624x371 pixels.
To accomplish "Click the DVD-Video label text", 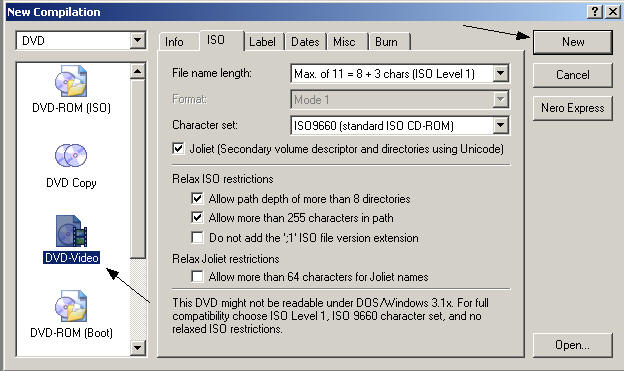I will coord(71,258).
